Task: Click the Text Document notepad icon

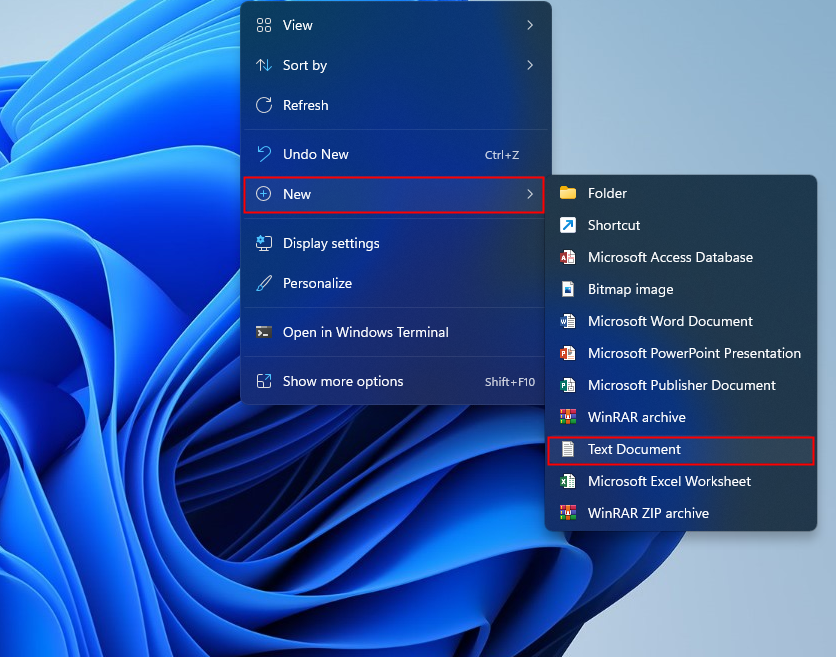Action: (x=570, y=450)
